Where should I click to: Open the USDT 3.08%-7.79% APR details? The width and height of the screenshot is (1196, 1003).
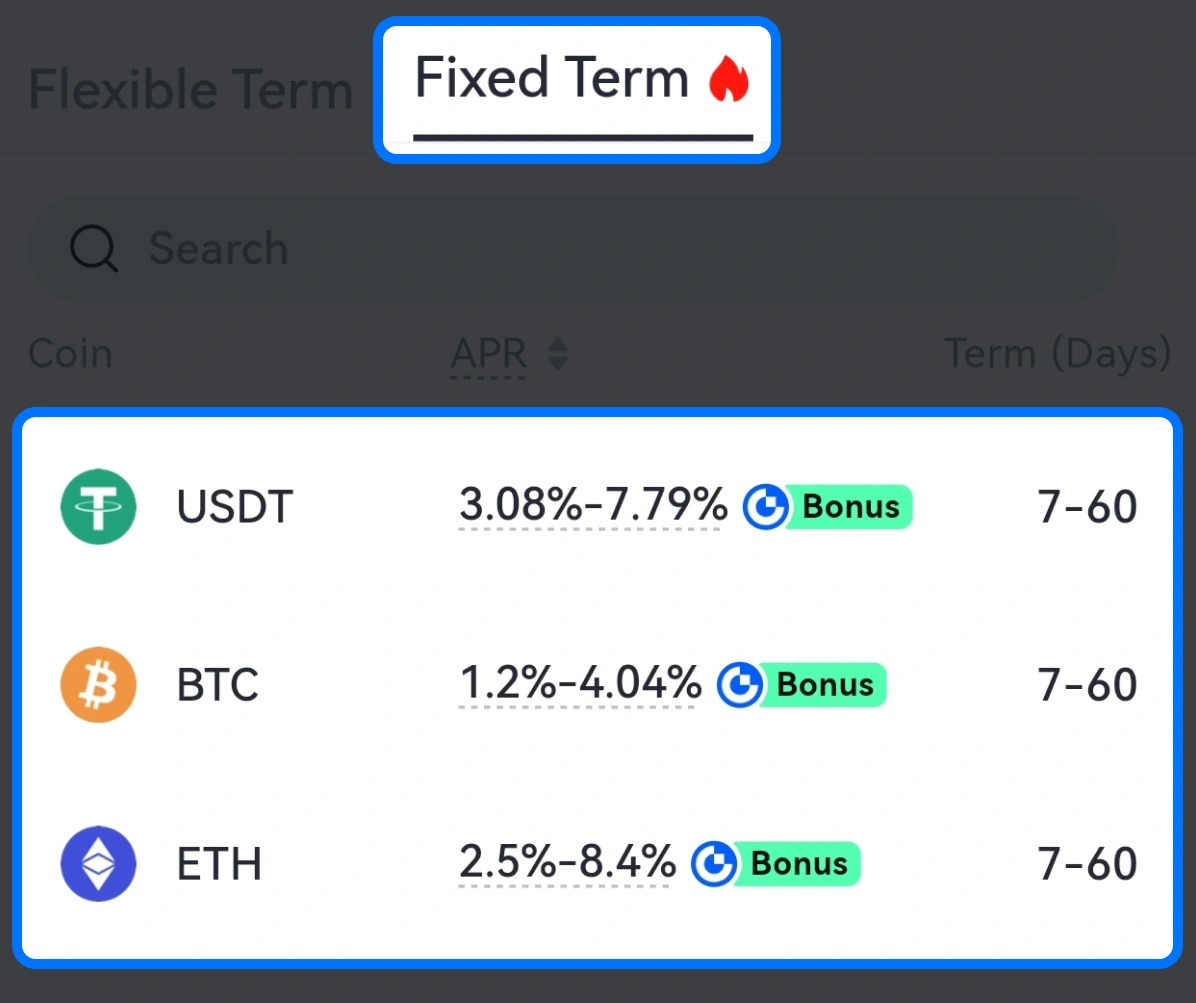tap(593, 507)
